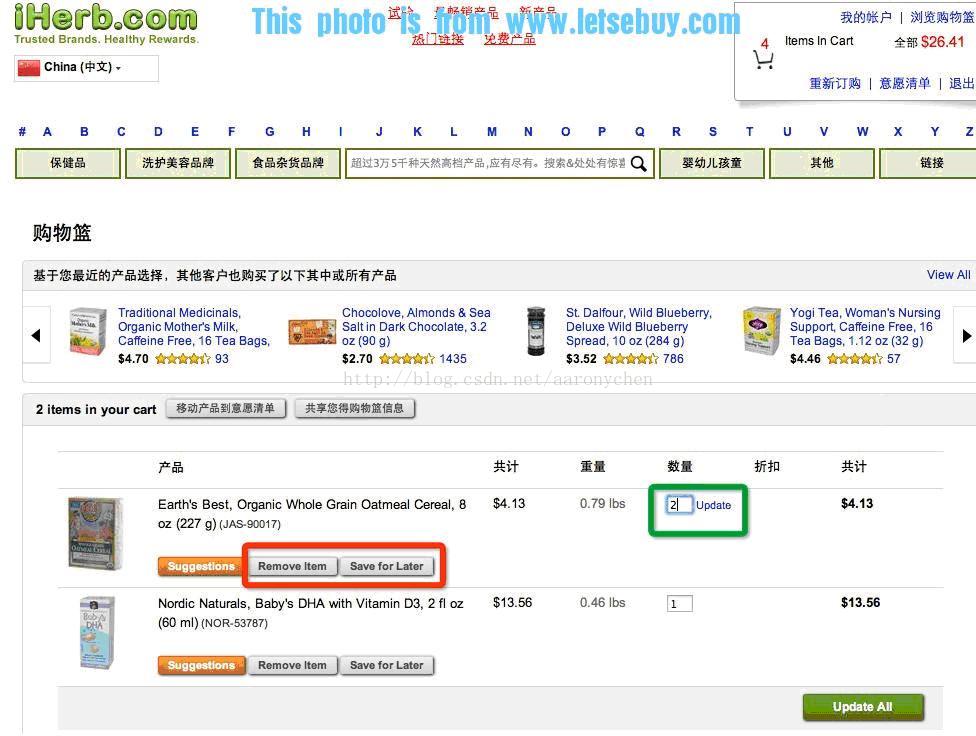Screen dimensions: 976x736
Task: Remove Item for Earth's Best cereal
Action: click(293, 566)
